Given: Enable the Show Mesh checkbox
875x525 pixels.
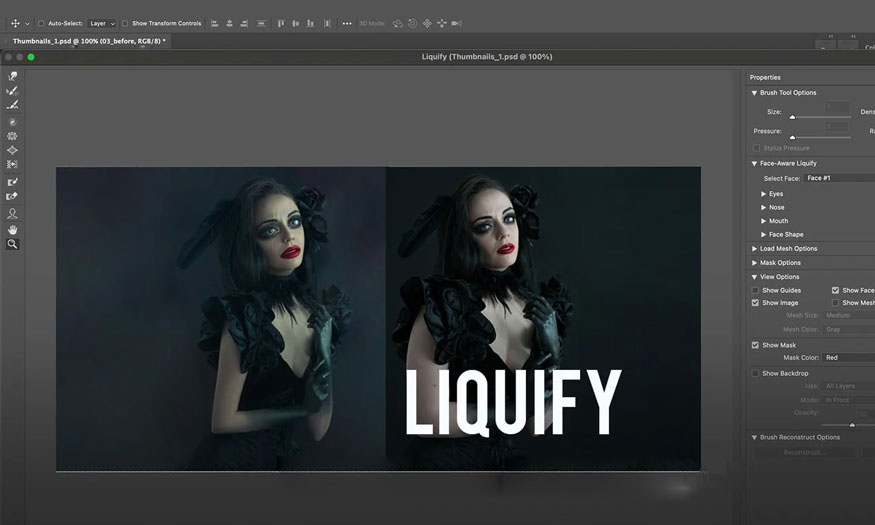Looking at the screenshot, I should [x=835, y=302].
